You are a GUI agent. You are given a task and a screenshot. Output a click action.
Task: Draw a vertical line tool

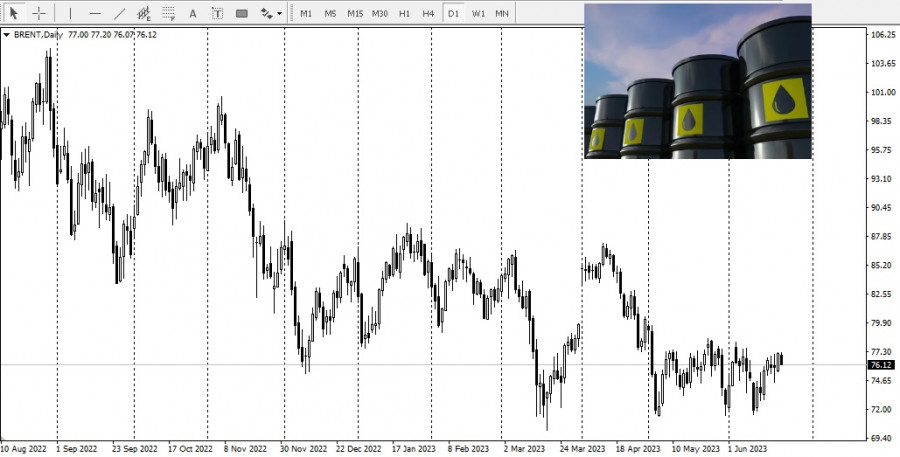[x=71, y=13]
